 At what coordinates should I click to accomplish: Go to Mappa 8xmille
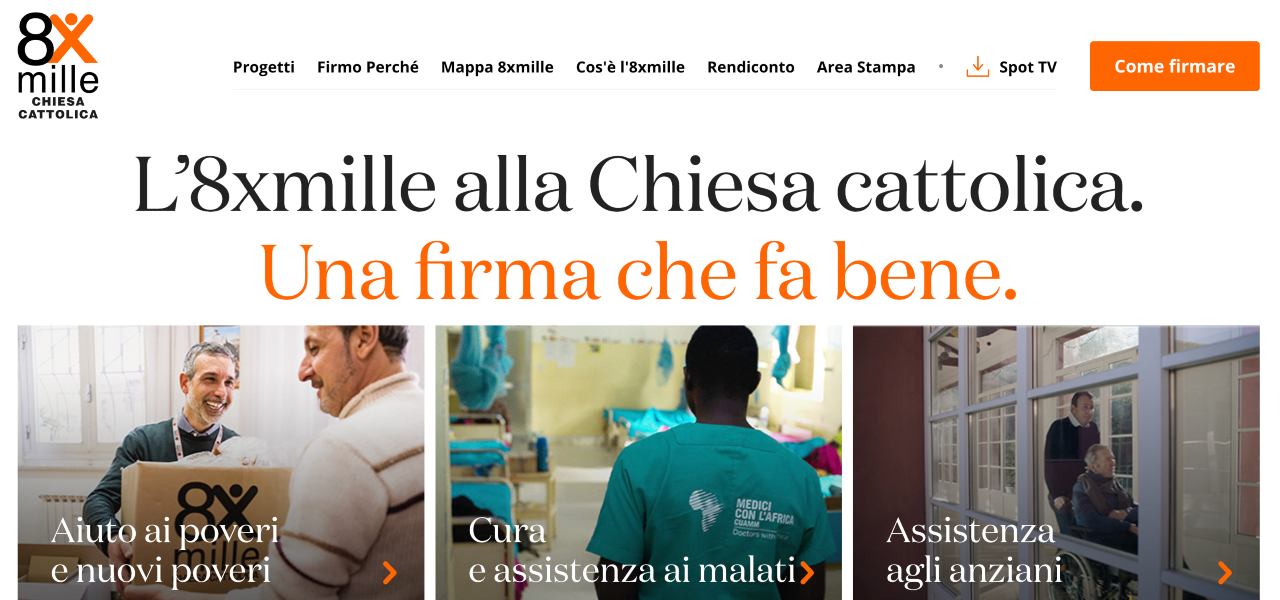point(497,67)
